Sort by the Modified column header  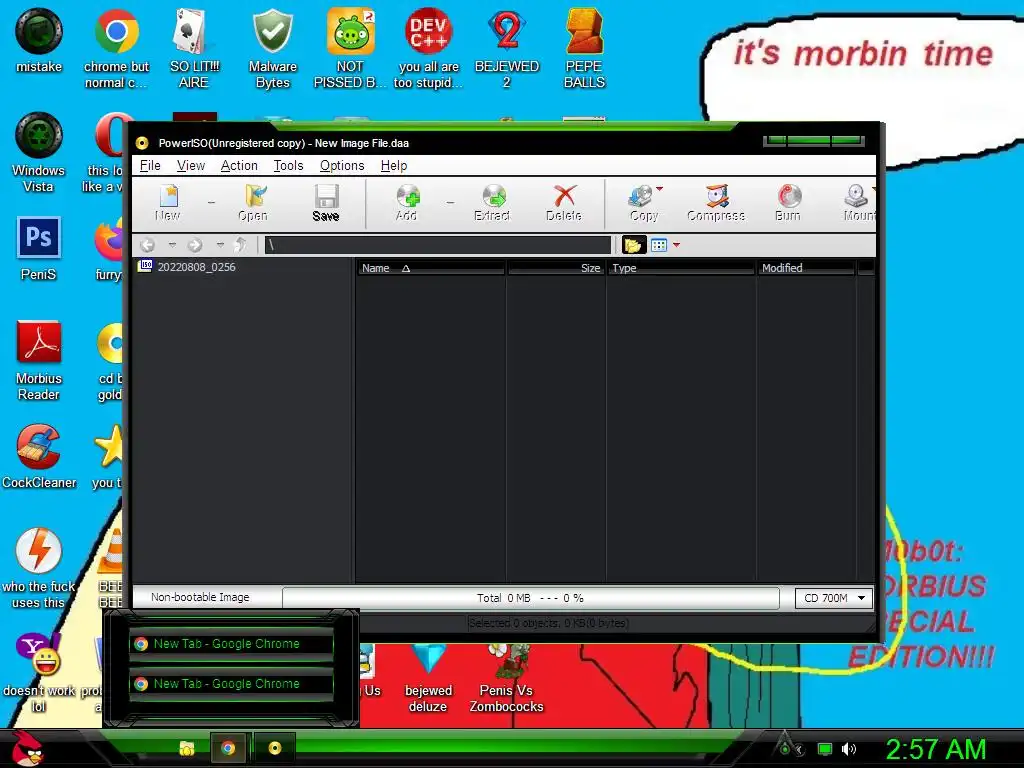(806, 268)
